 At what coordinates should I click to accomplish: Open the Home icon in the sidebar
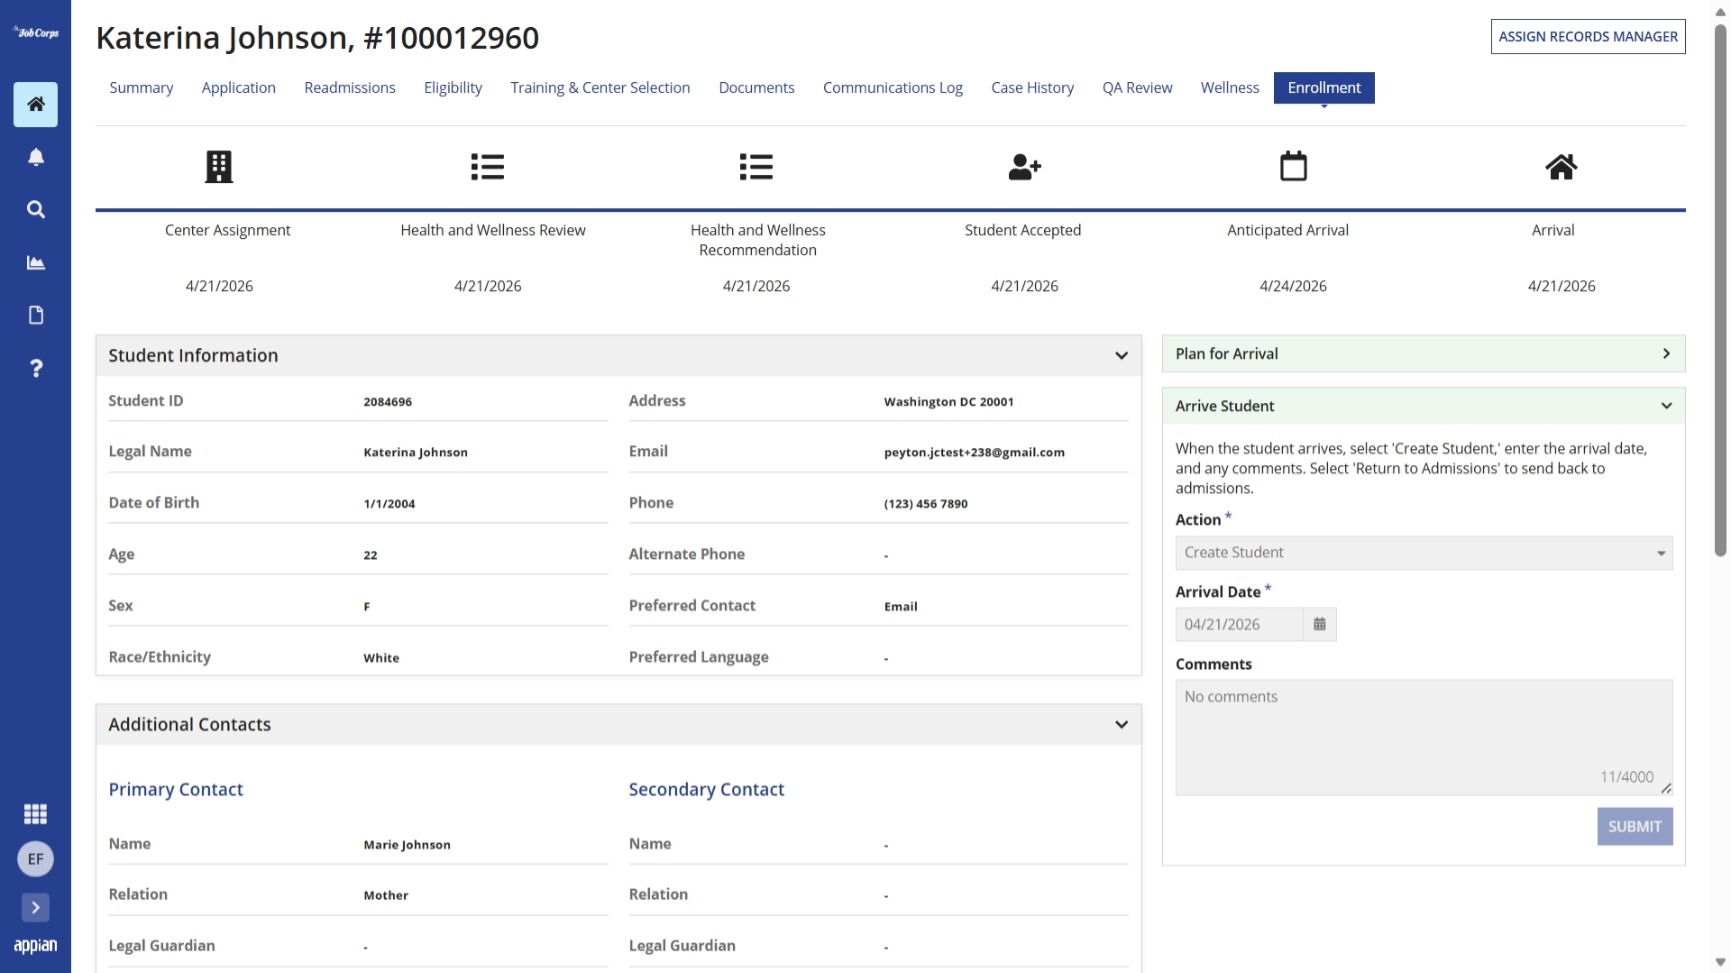pyautogui.click(x=35, y=104)
